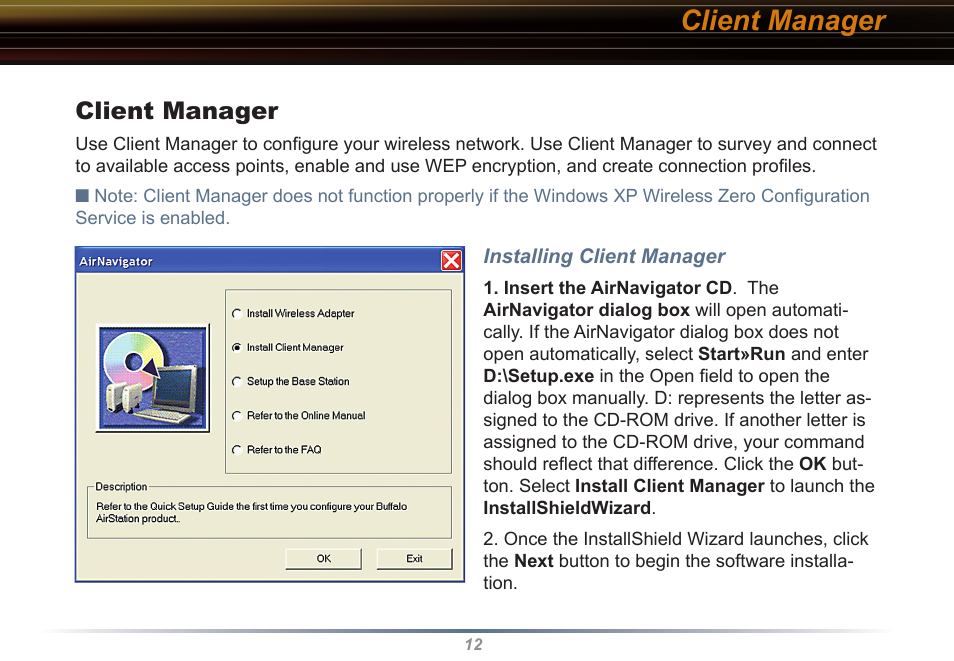Click the OK button in AirNavigator

(323, 559)
